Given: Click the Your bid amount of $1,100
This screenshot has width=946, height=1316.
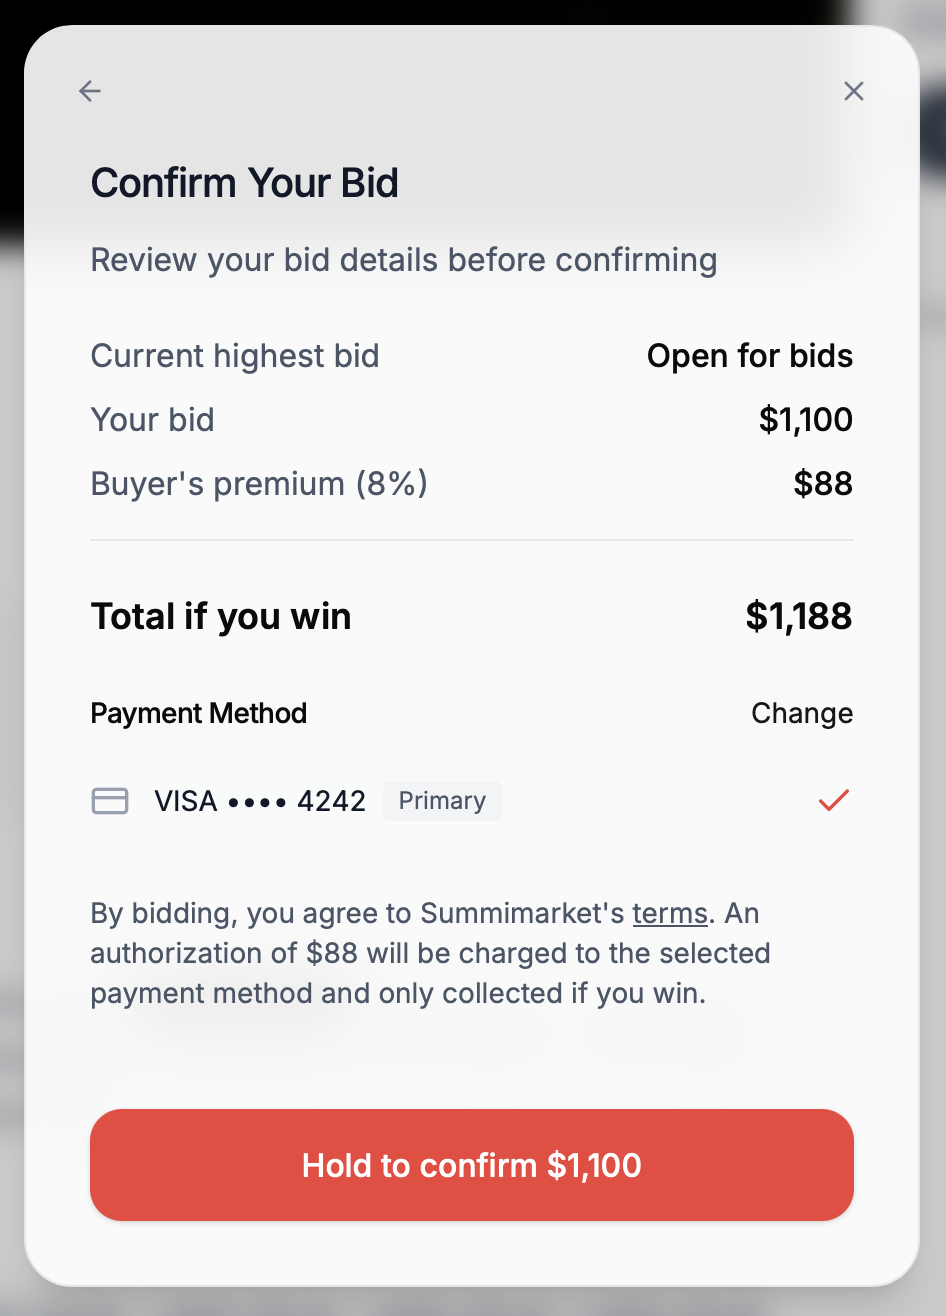Looking at the screenshot, I should point(805,420).
